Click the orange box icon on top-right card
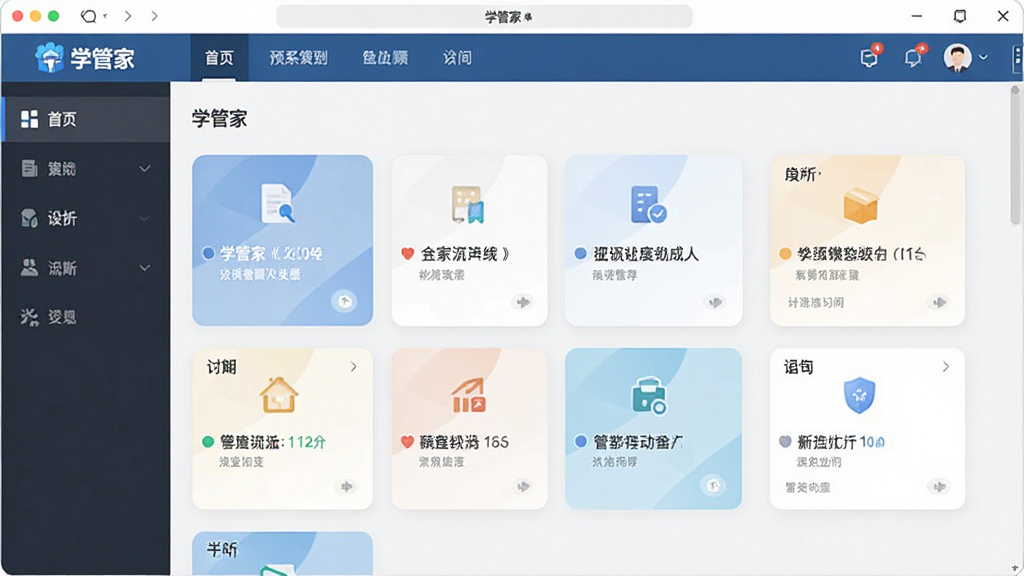This screenshot has height=576, width=1024. [x=860, y=205]
